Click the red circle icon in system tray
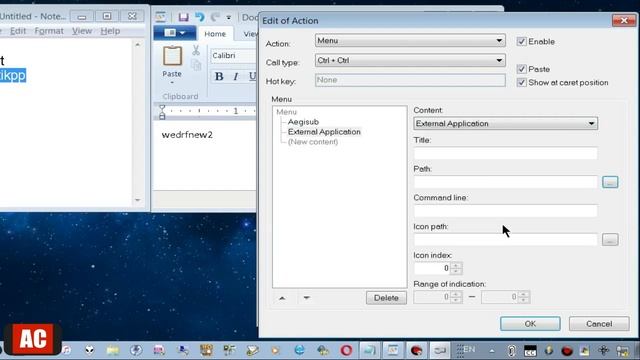This screenshot has width=640, height=360. tap(567, 351)
